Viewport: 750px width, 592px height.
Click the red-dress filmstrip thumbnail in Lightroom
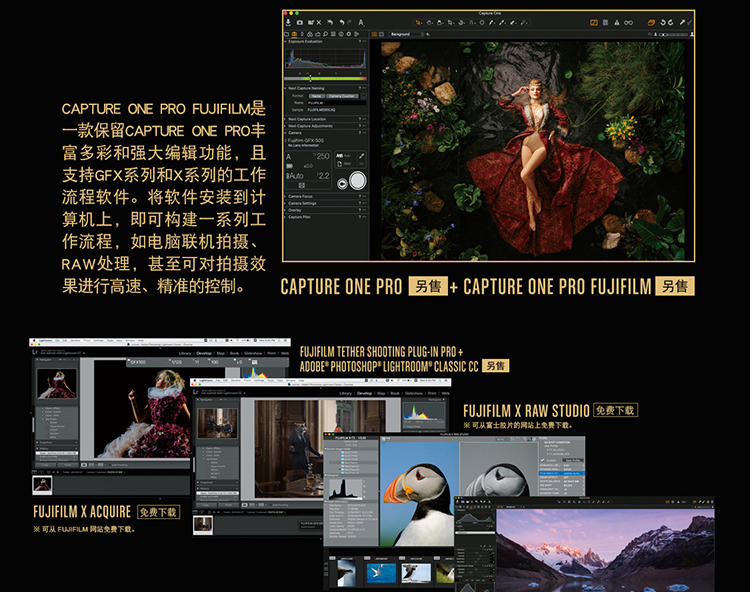tap(42, 485)
